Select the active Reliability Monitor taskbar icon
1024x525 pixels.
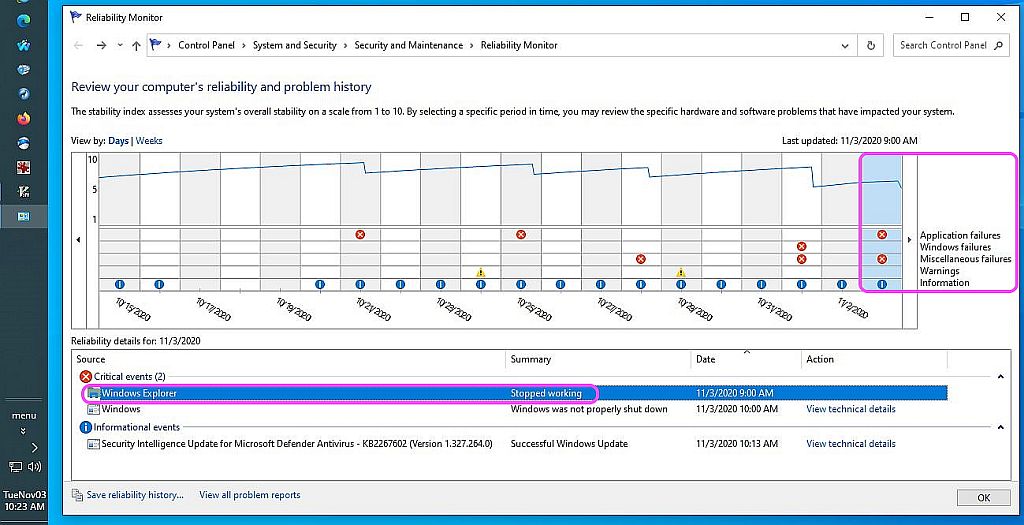pos(24,216)
